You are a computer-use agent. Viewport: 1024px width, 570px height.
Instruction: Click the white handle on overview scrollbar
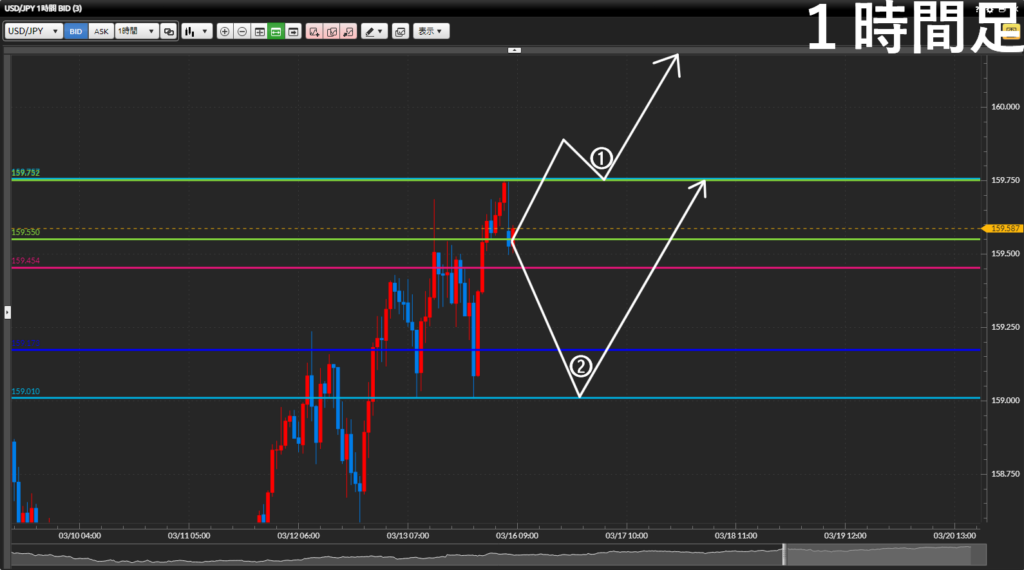click(784, 554)
